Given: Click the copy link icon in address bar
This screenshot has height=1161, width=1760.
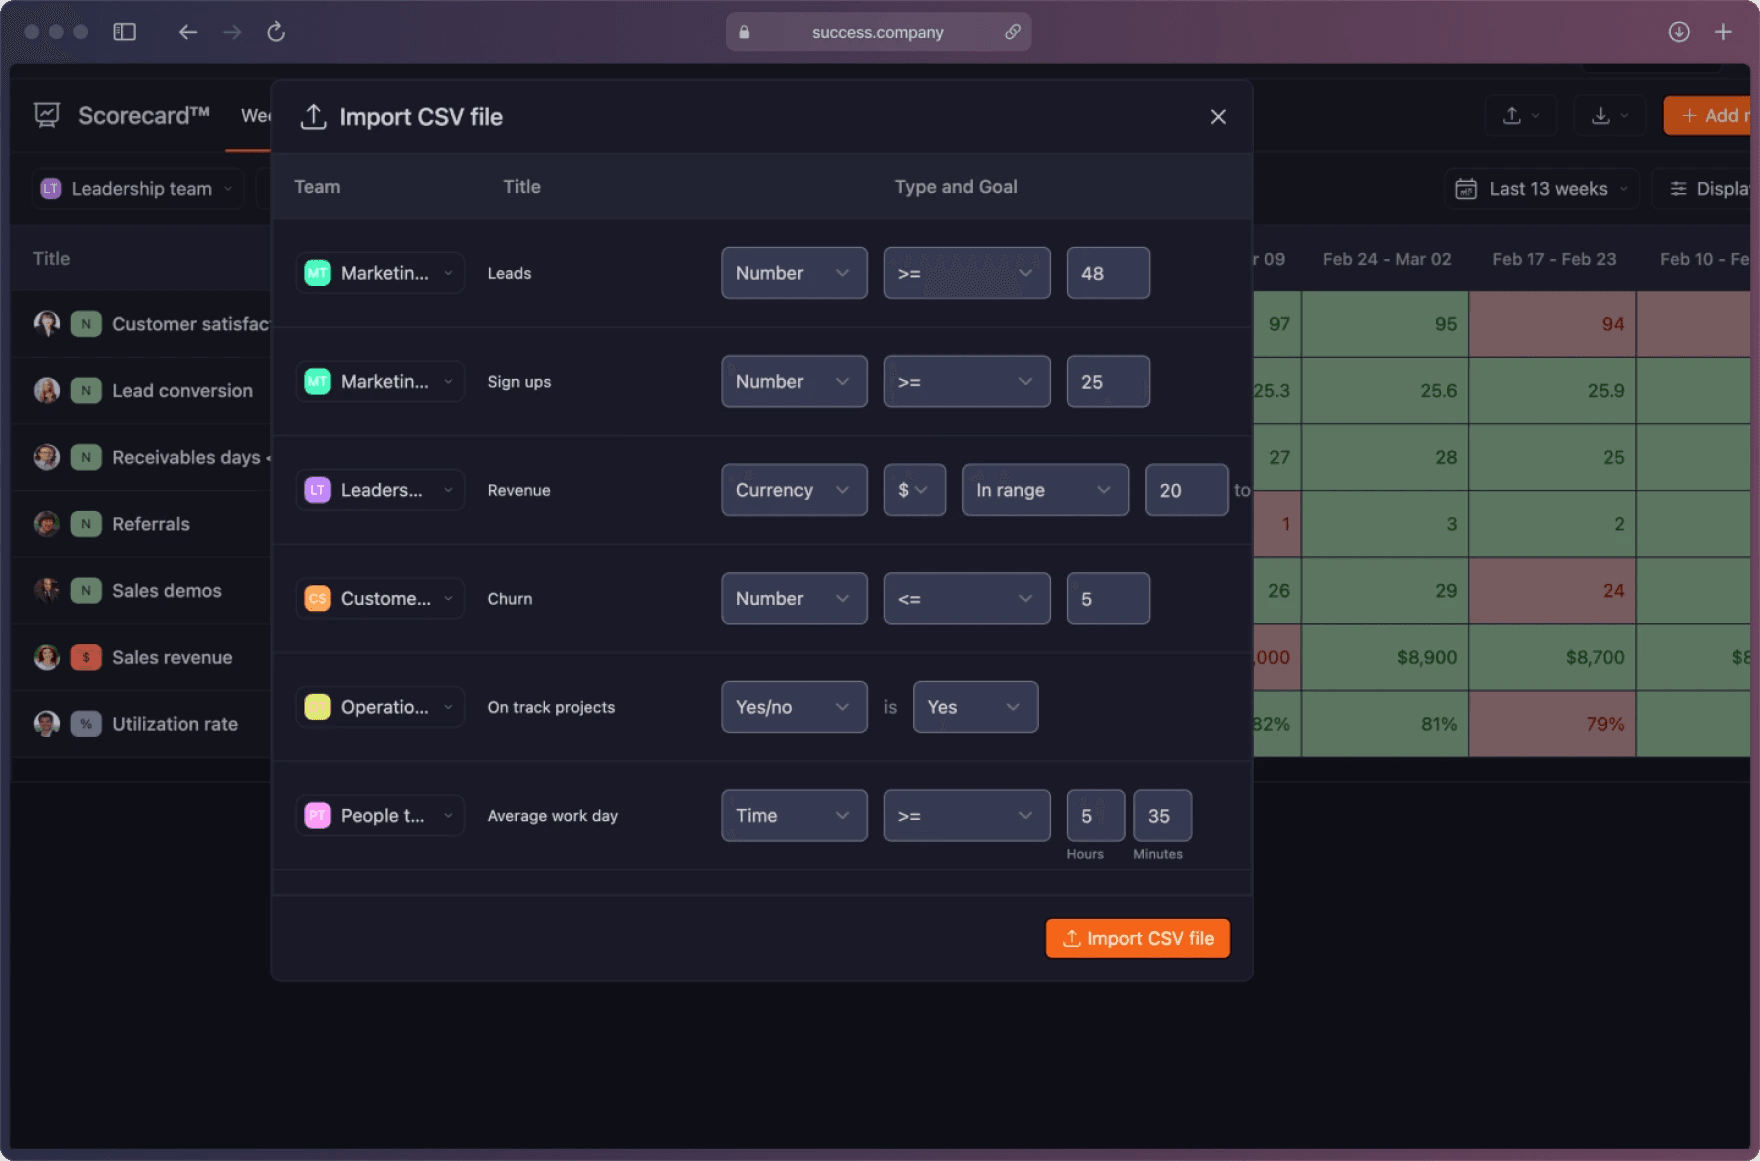Looking at the screenshot, I should 1013,32.
